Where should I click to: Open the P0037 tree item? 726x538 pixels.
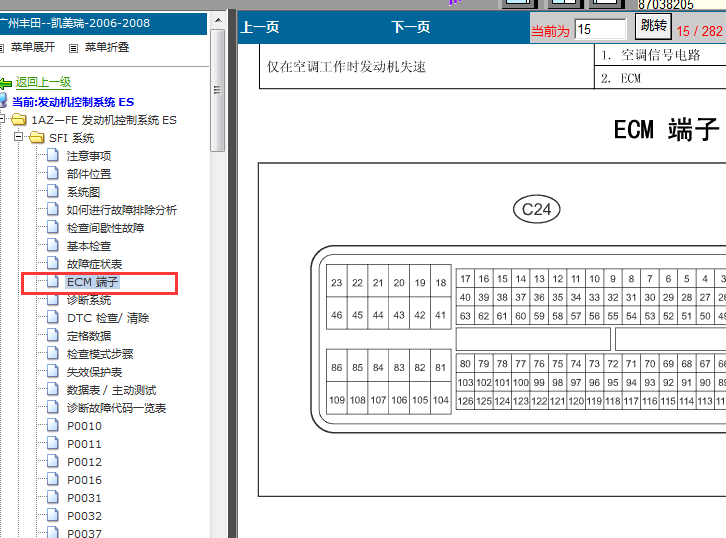84,533
